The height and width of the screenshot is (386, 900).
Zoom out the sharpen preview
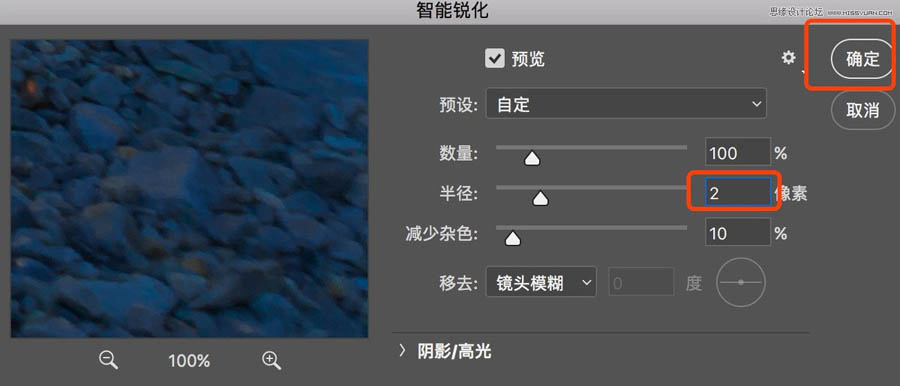(108, 360)
